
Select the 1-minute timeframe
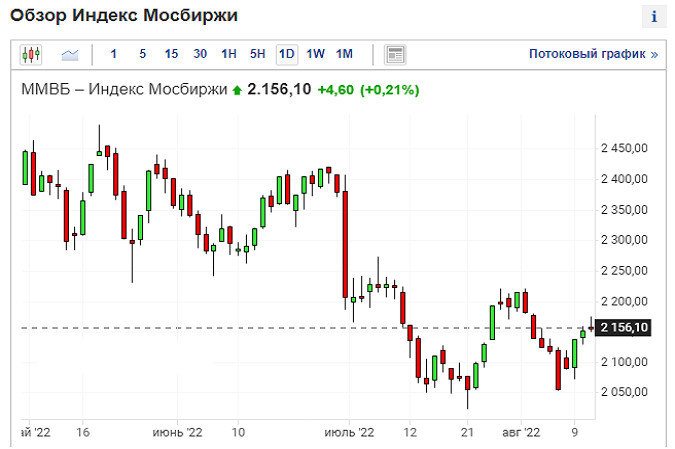pyautogui.click(x=114, y=54)
